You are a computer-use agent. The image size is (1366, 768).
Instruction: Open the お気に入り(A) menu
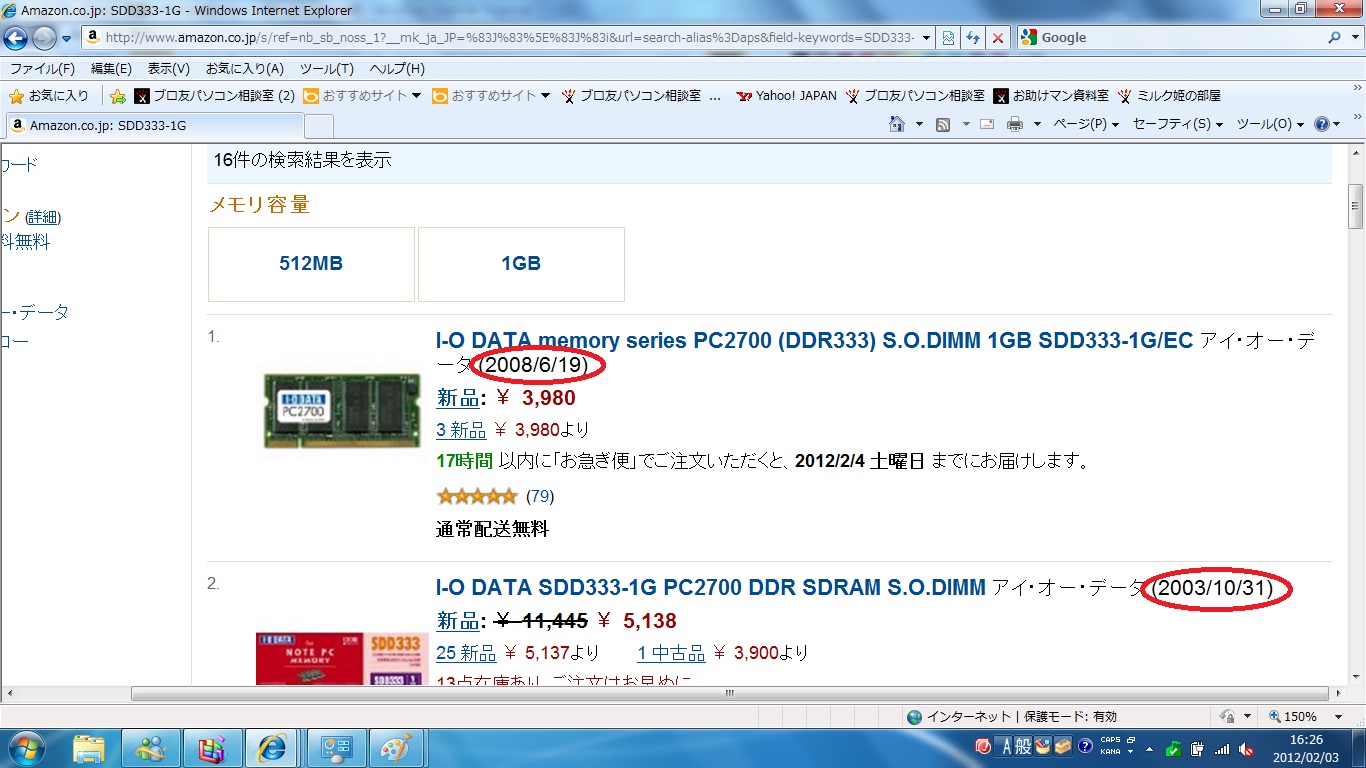(245, 69)
